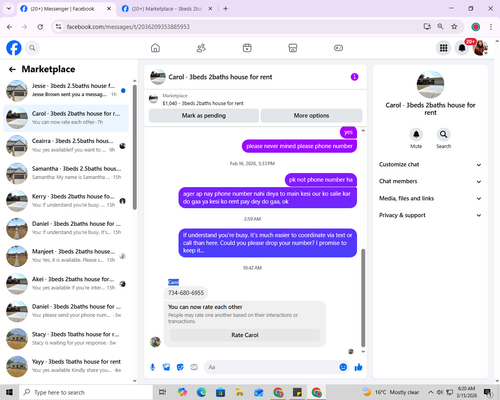Open Yayy 3beds 1baths conversation
The width and height of the screenshot is (500, 400).
66,366
